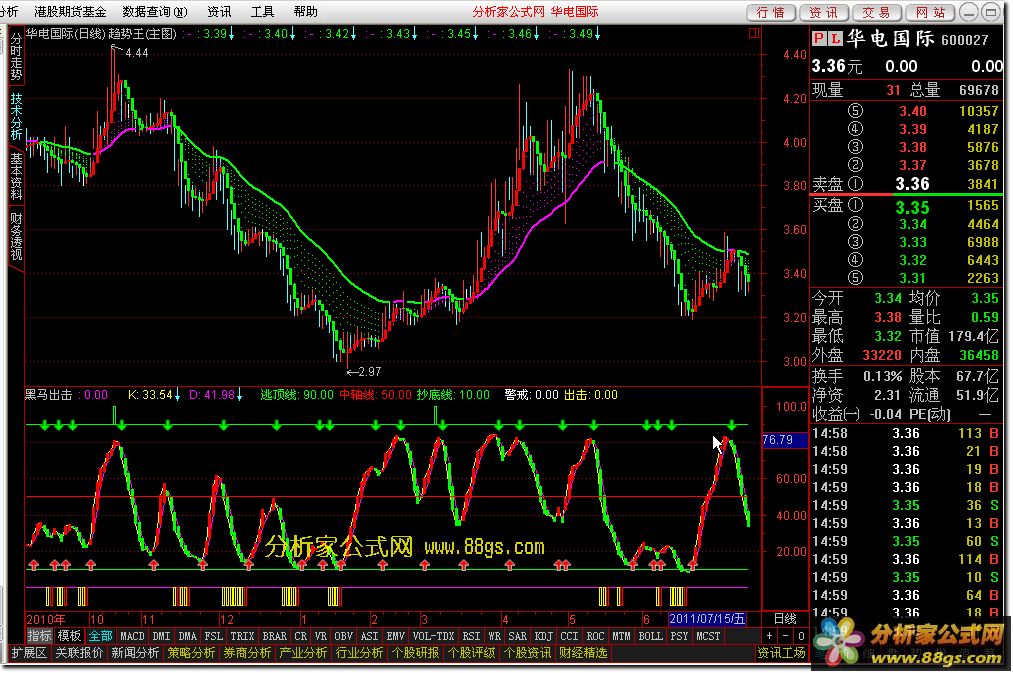Switch sub-chart indicator to ROC
This screenshot has width=1013, height=673.
[595, 636]
